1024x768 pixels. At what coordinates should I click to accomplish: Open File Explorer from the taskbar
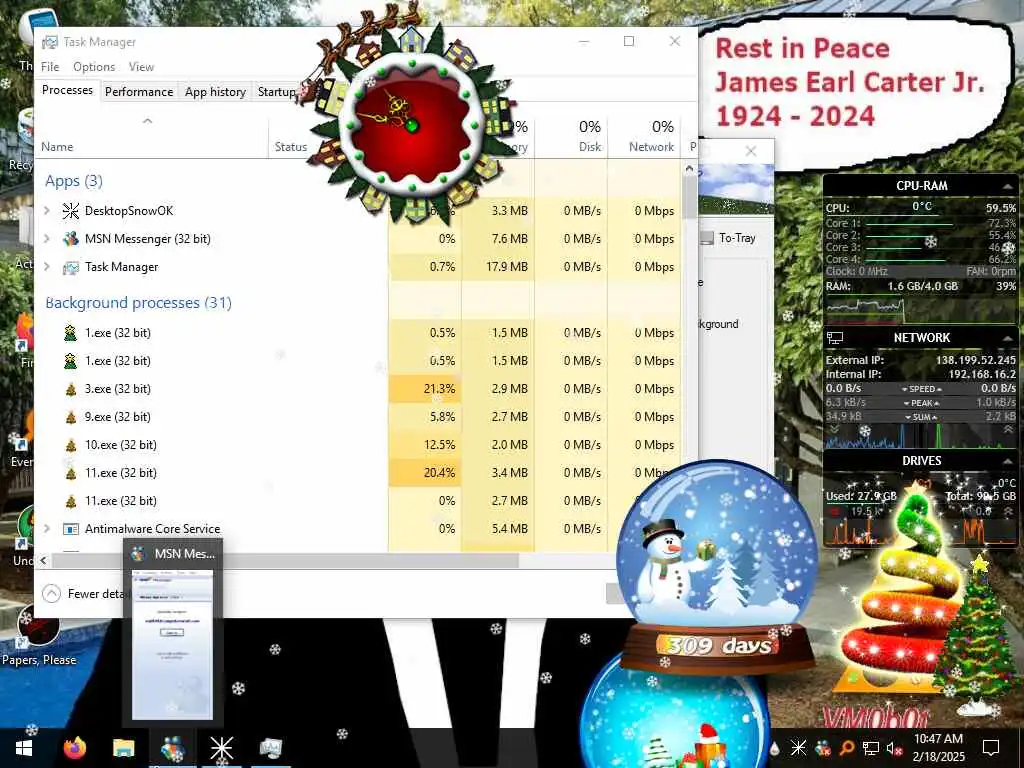(x=123, y=748)
